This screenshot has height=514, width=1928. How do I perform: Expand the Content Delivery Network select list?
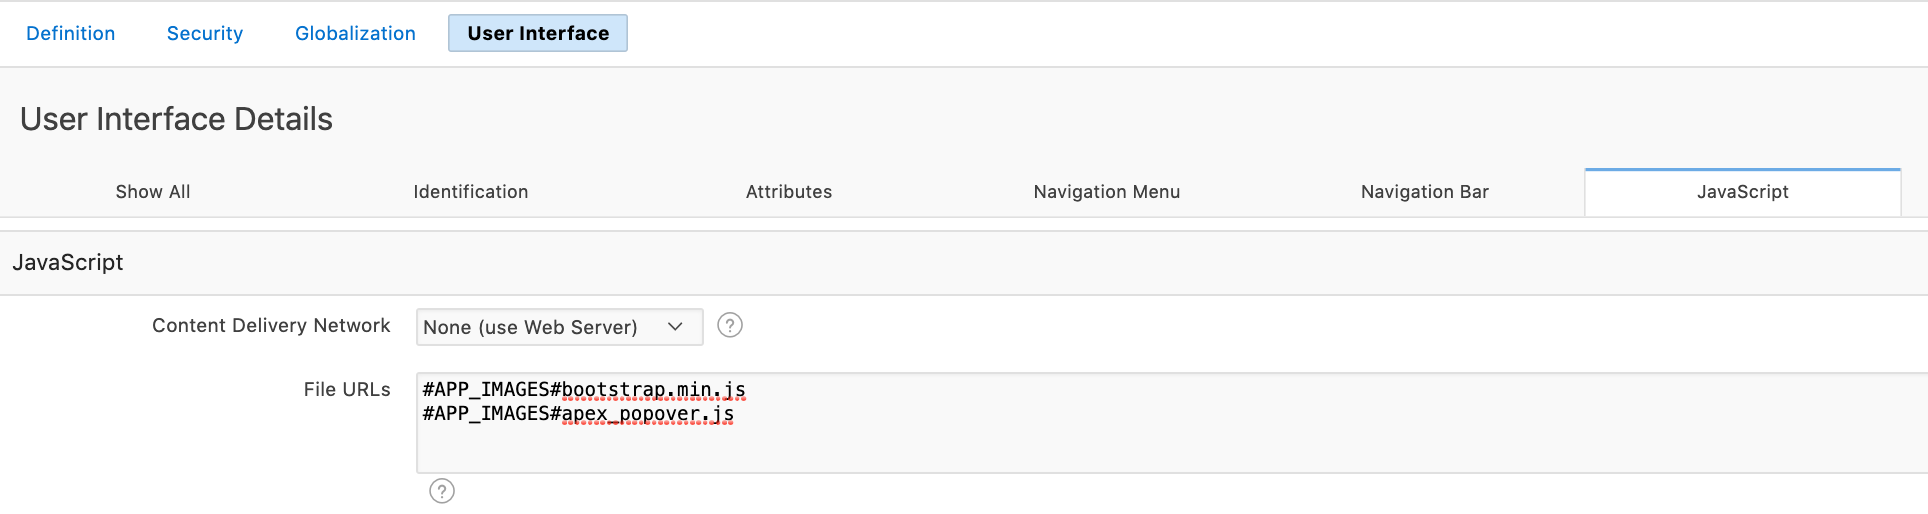point(560,327)
